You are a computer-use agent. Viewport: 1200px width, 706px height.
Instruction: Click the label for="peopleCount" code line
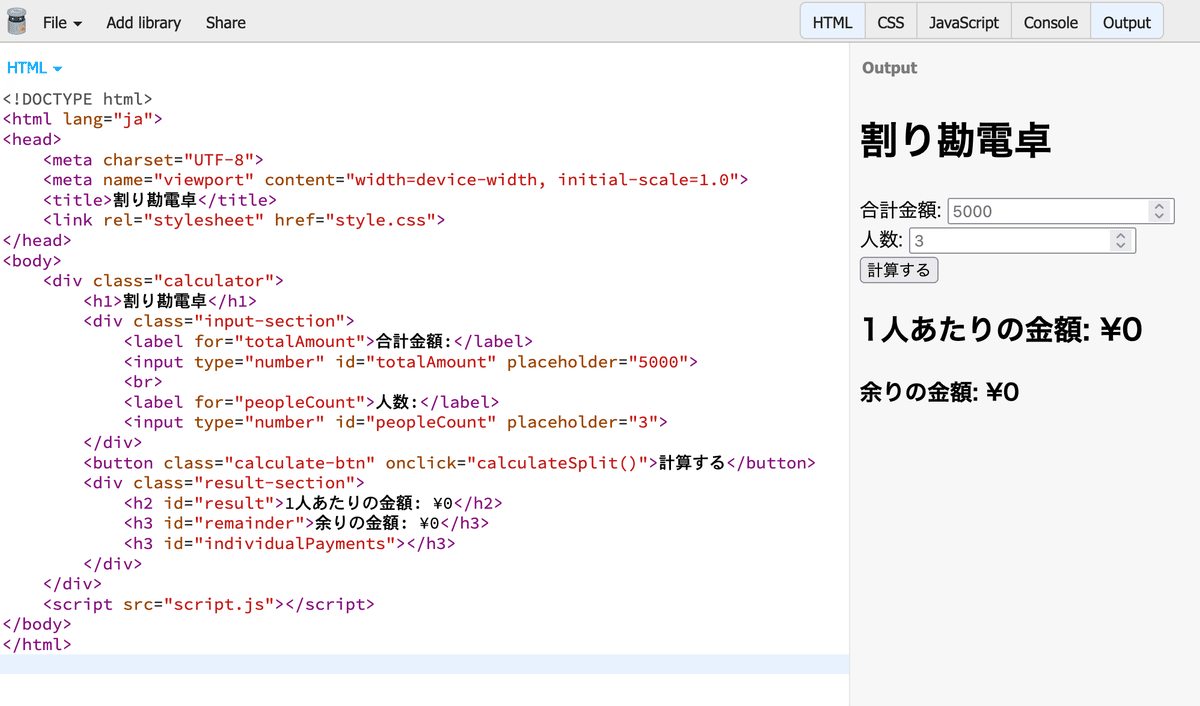tap(311, 402)
